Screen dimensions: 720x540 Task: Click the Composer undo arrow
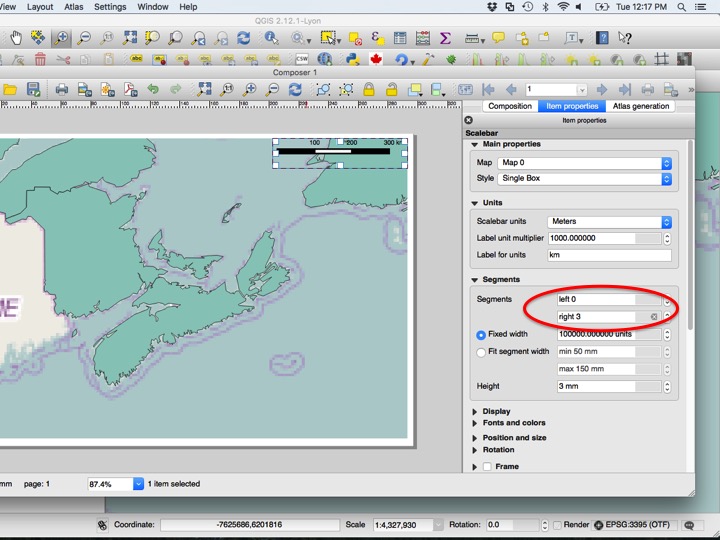(153, 89)
